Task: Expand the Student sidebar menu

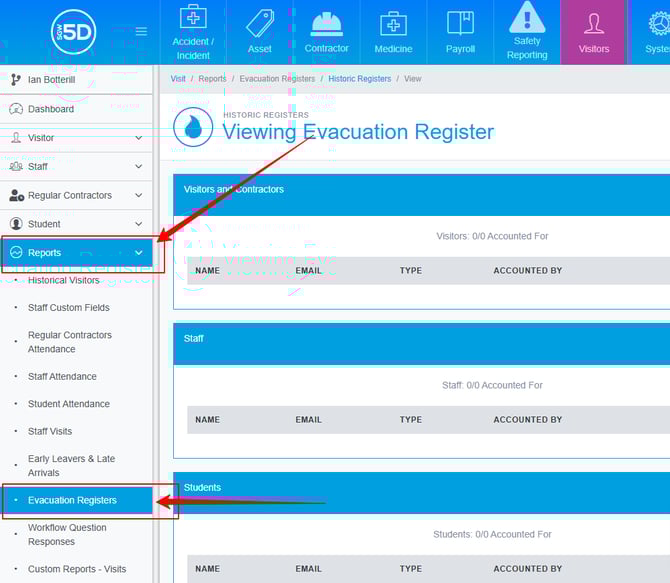Action: [x=77, y=225]
